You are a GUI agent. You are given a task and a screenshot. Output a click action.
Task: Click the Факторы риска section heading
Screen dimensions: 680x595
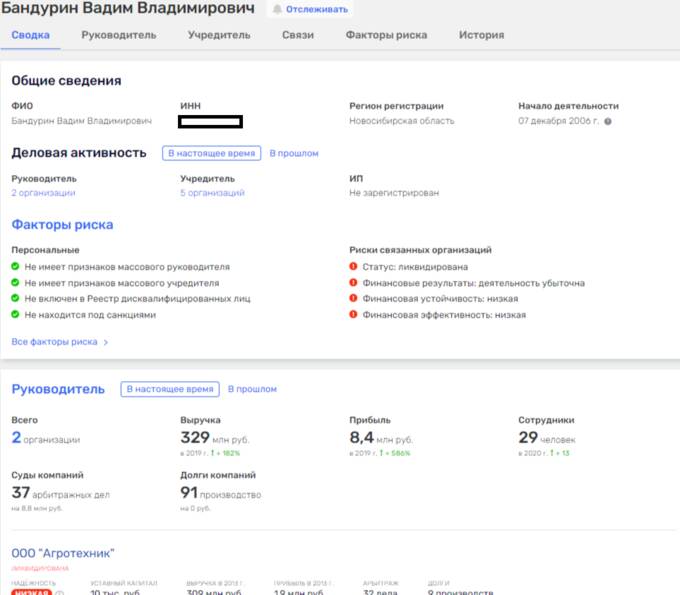coord(62,225)
